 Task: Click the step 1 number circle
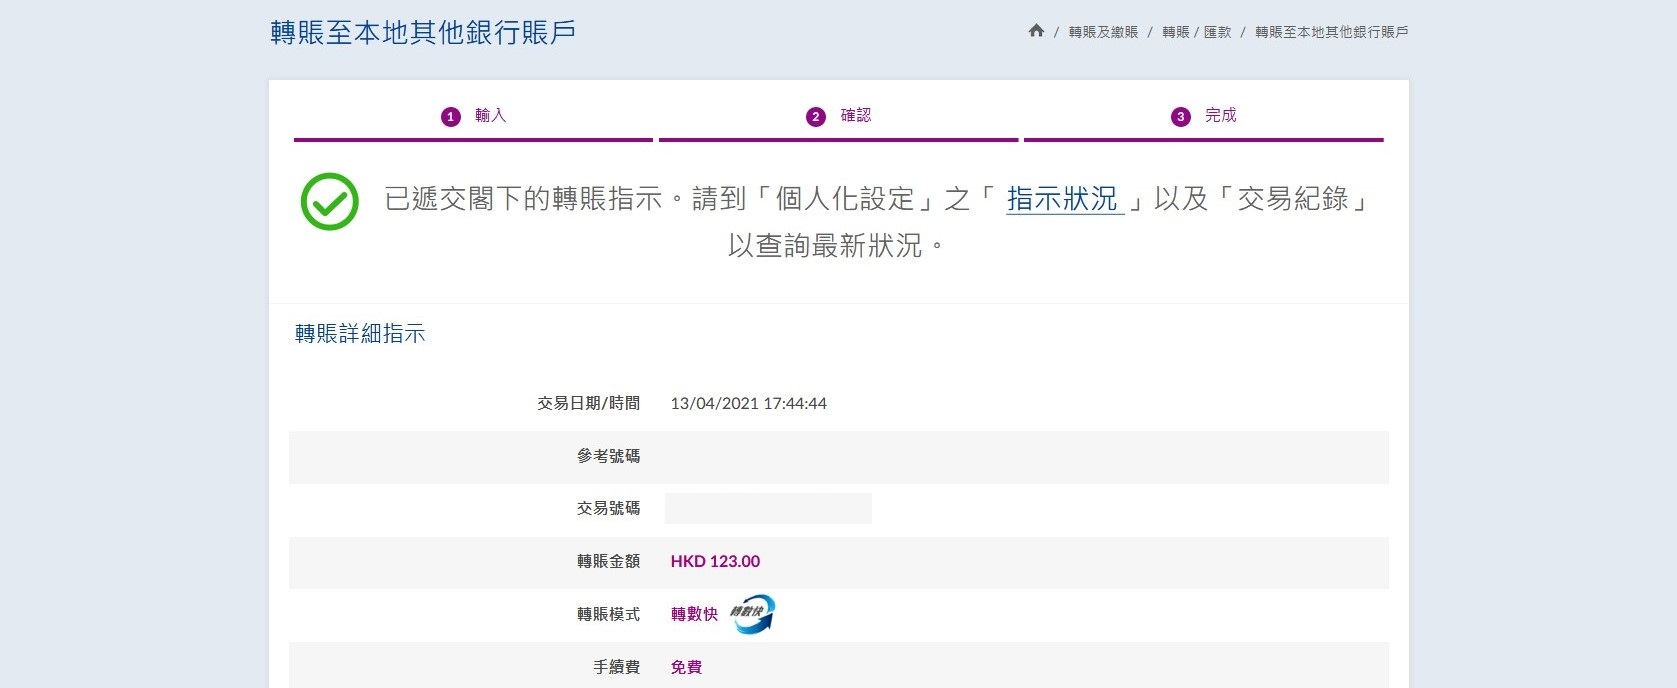[450, 117]
